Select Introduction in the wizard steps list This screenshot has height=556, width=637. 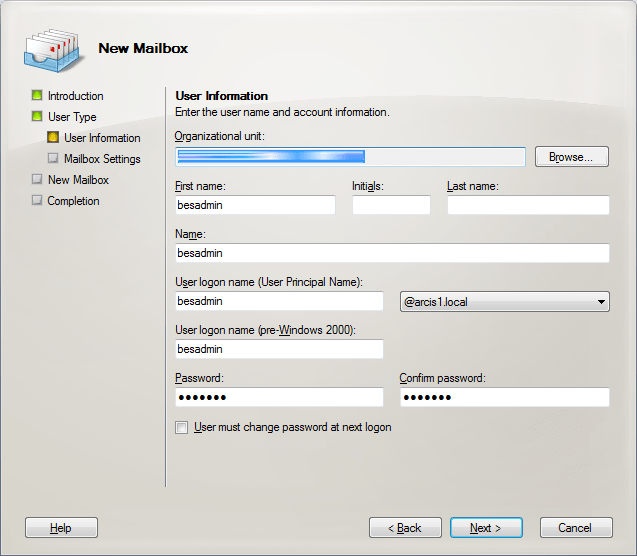pos(75,96)
